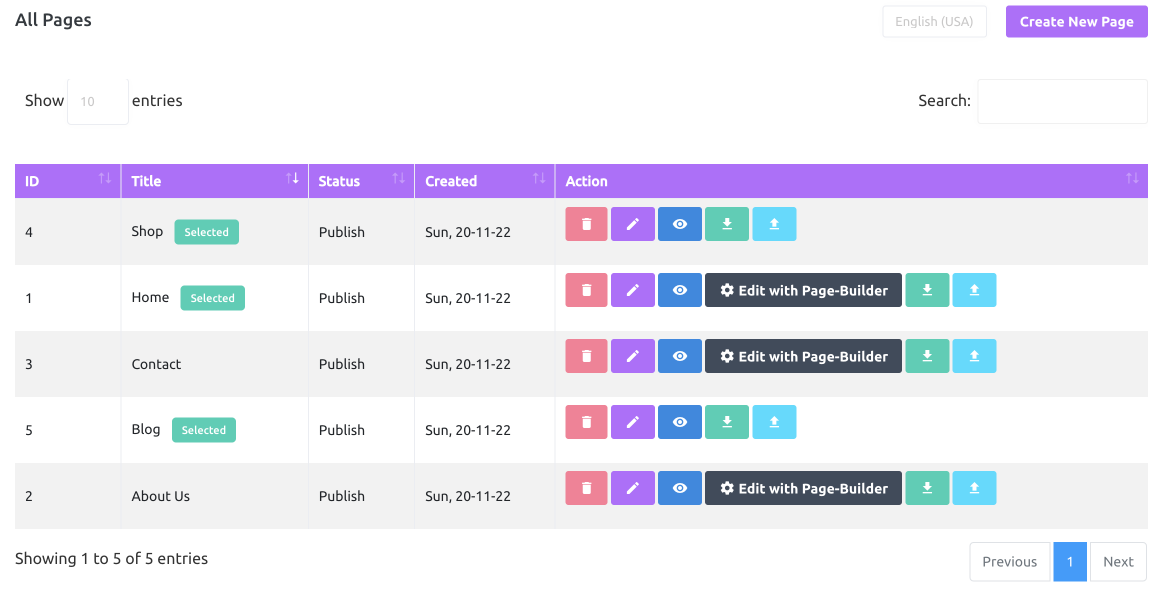Export the Blog page with the download icon
1158x603 pixels.
(x=727, y=421)
